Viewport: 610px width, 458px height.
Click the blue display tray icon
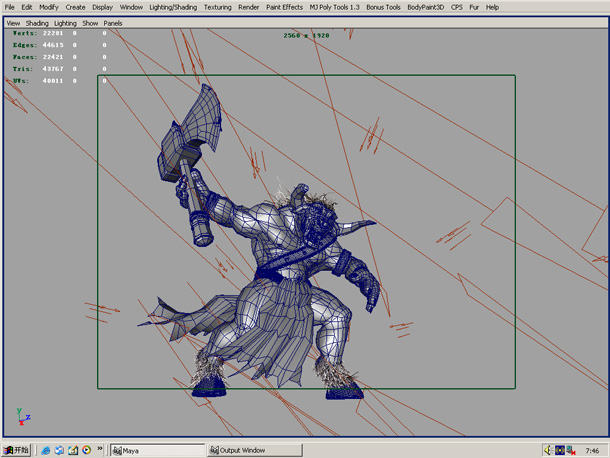(560, 450)
